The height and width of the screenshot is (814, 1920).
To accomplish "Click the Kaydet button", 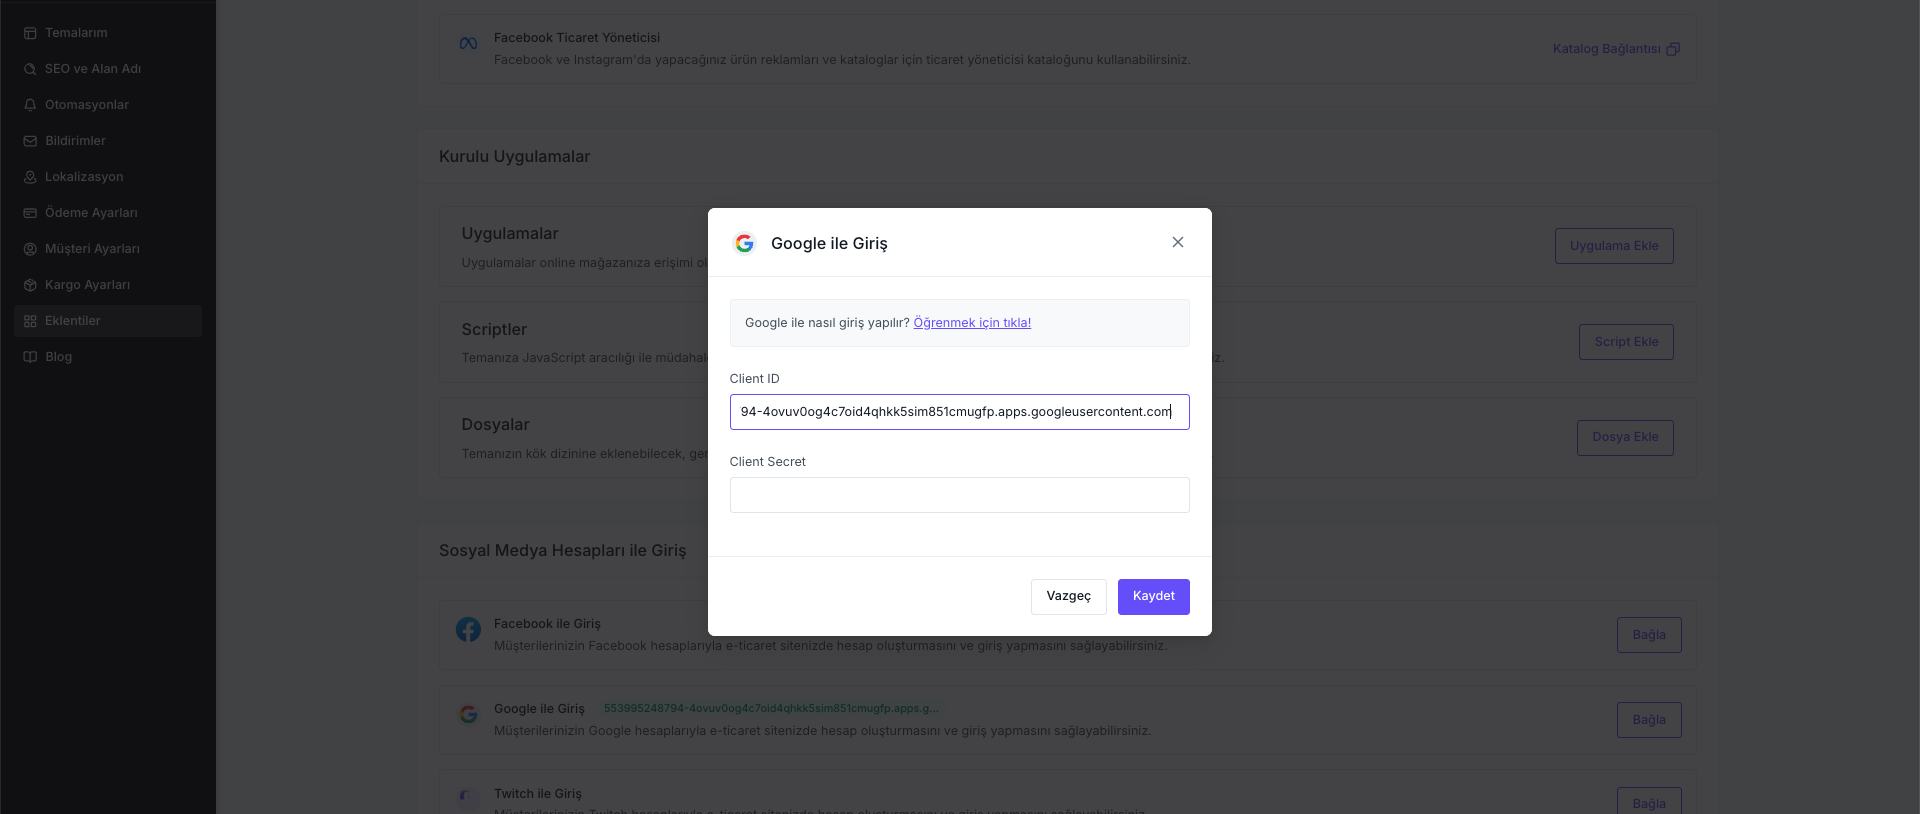I will point(1153,597).
